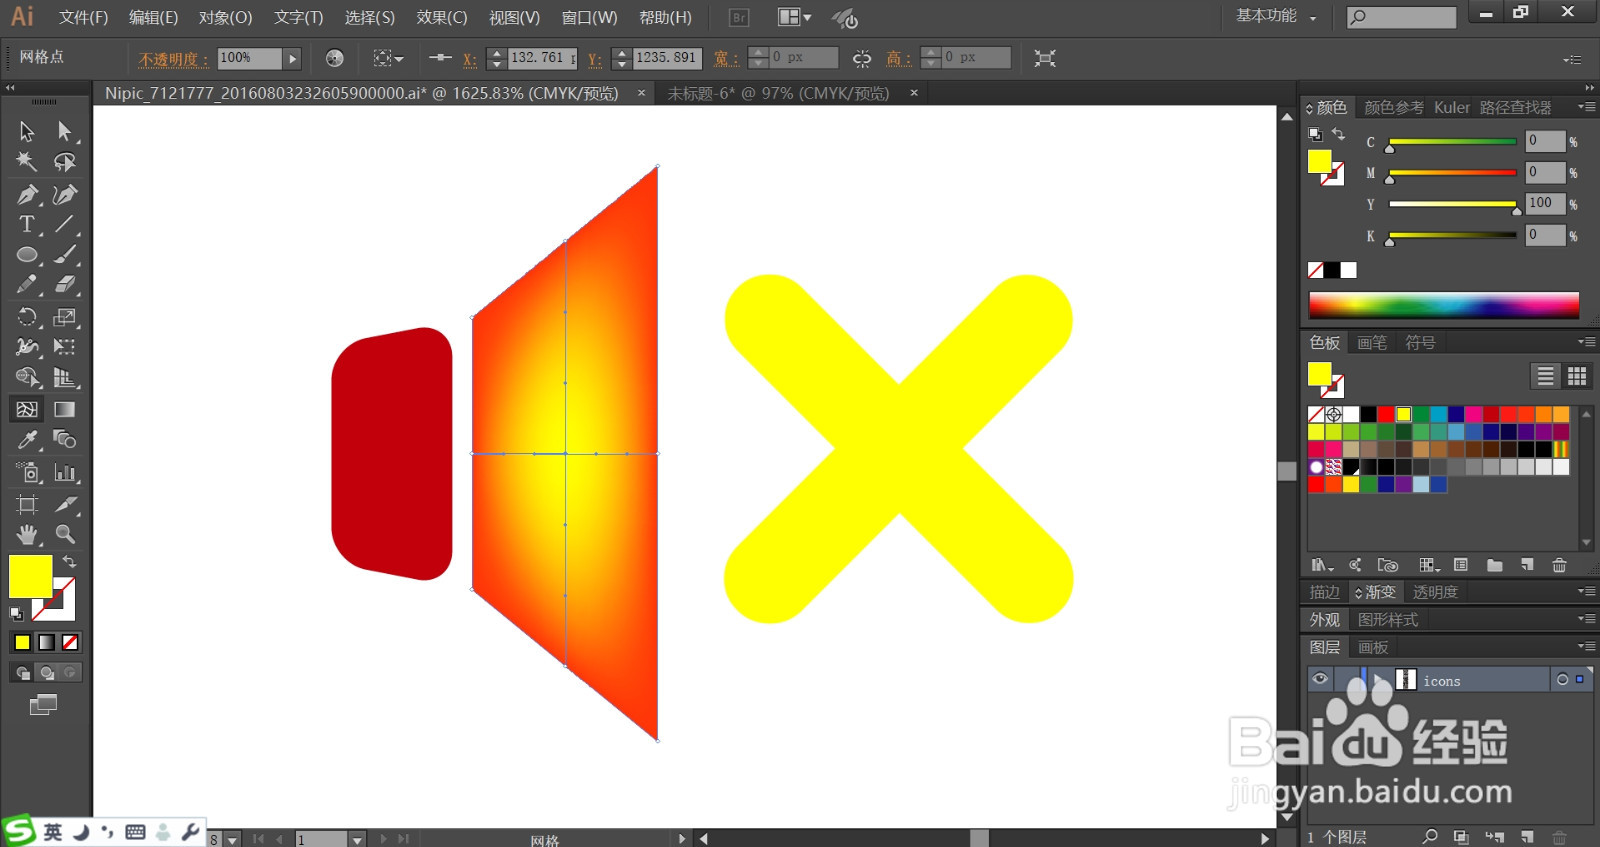Viewport: 1600px width, 847px height.
Task: Swap fill and stroke in toolbox
Action: (x=69, y=562)
